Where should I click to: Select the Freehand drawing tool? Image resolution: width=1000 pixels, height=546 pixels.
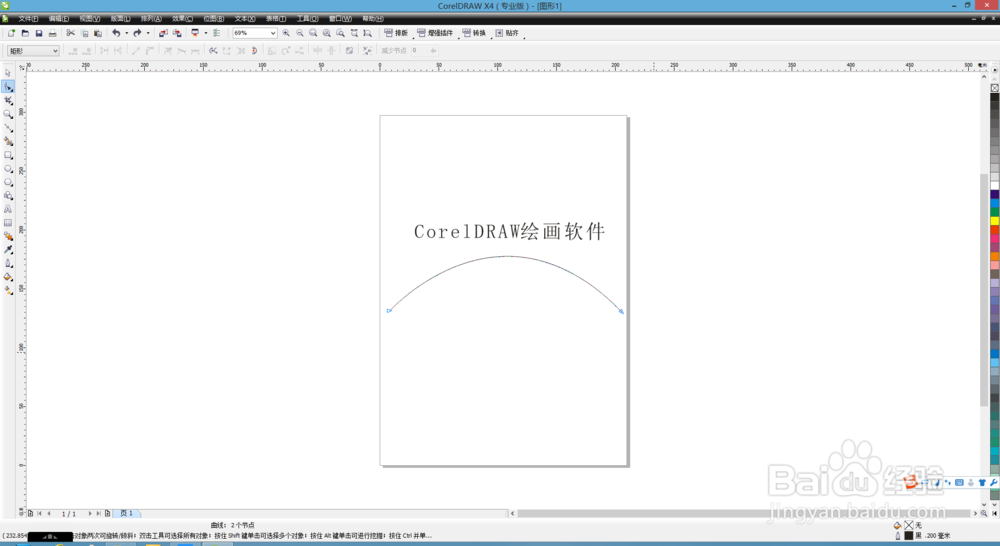(x=8, y=128)
